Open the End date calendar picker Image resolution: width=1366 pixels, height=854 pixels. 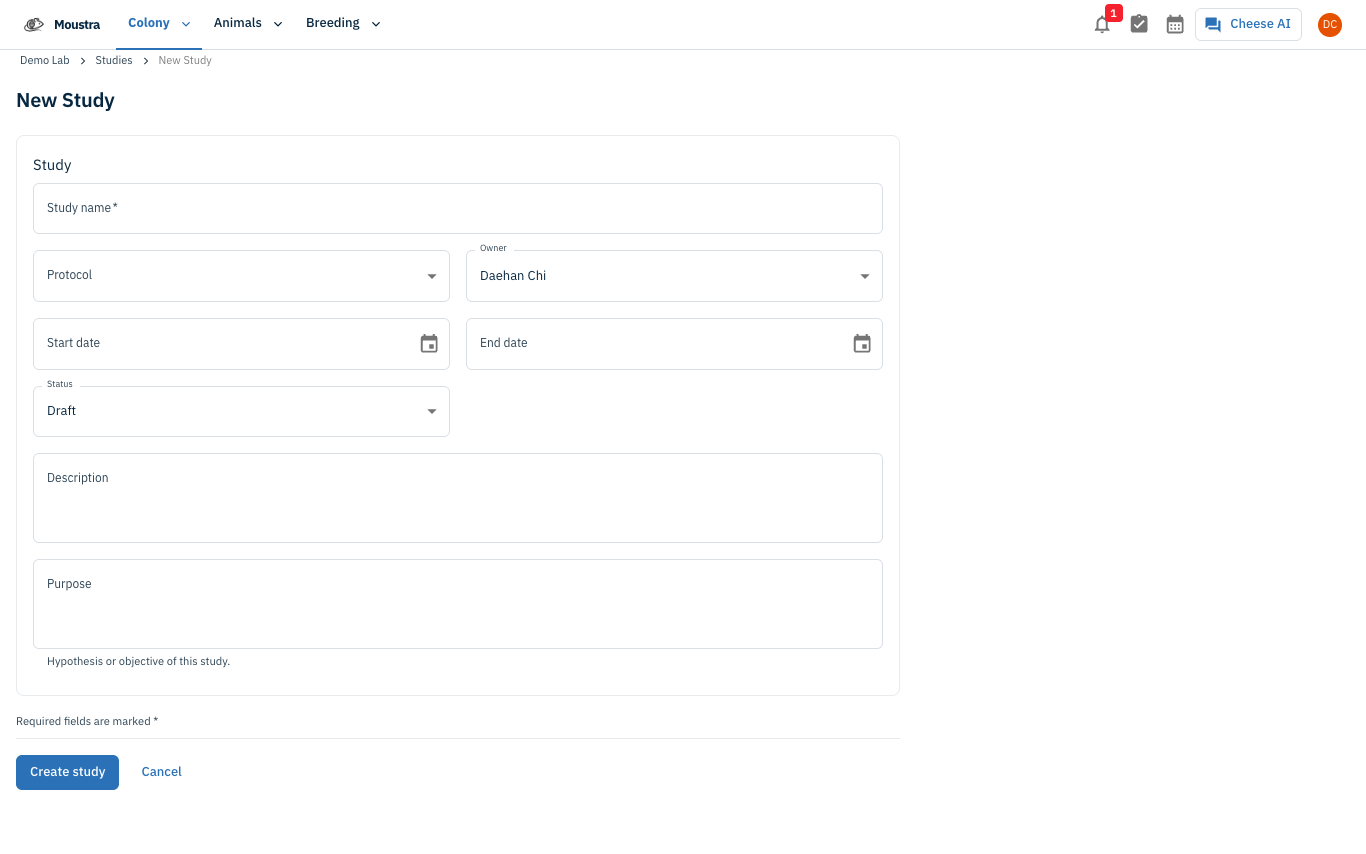click(x=862, y=344)
